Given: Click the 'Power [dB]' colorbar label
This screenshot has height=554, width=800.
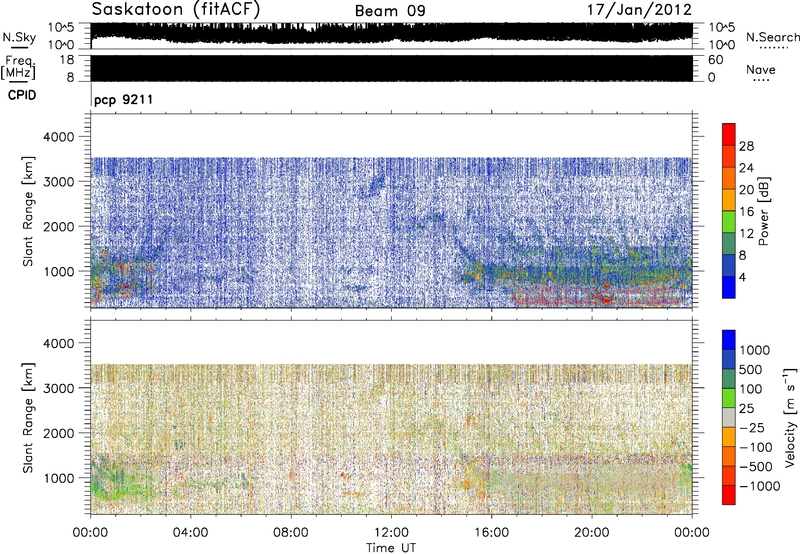Looking at the screenshot, I should 763,211.
